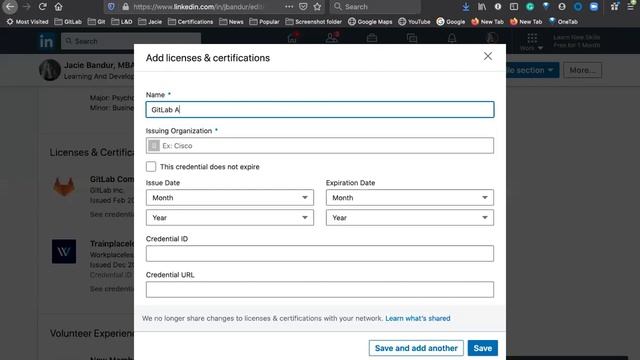The width and height of the screenshot is (640, 360).
Task: Click the tracking protection shield icon
Action: tap(111, 7)
